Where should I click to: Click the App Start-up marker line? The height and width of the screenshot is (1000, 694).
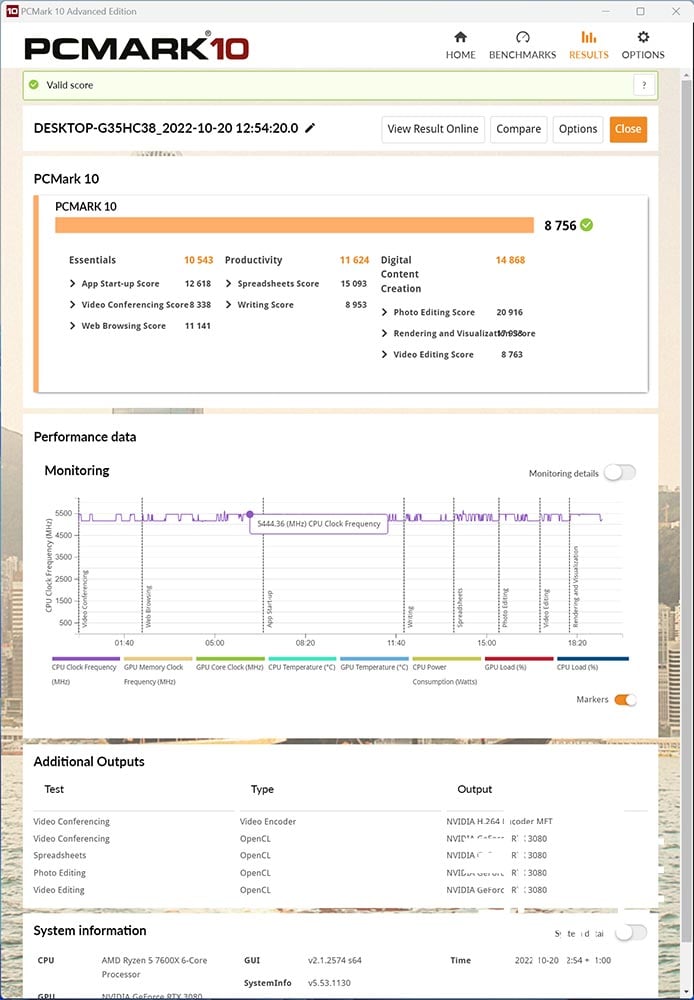(263, 565)
